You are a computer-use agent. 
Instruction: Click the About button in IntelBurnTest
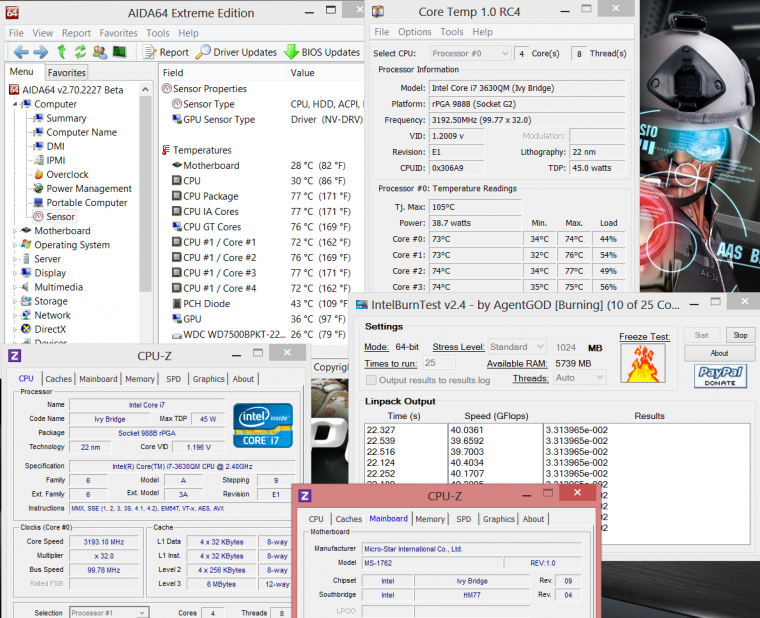pyautogui.click(x=719, y=353)
